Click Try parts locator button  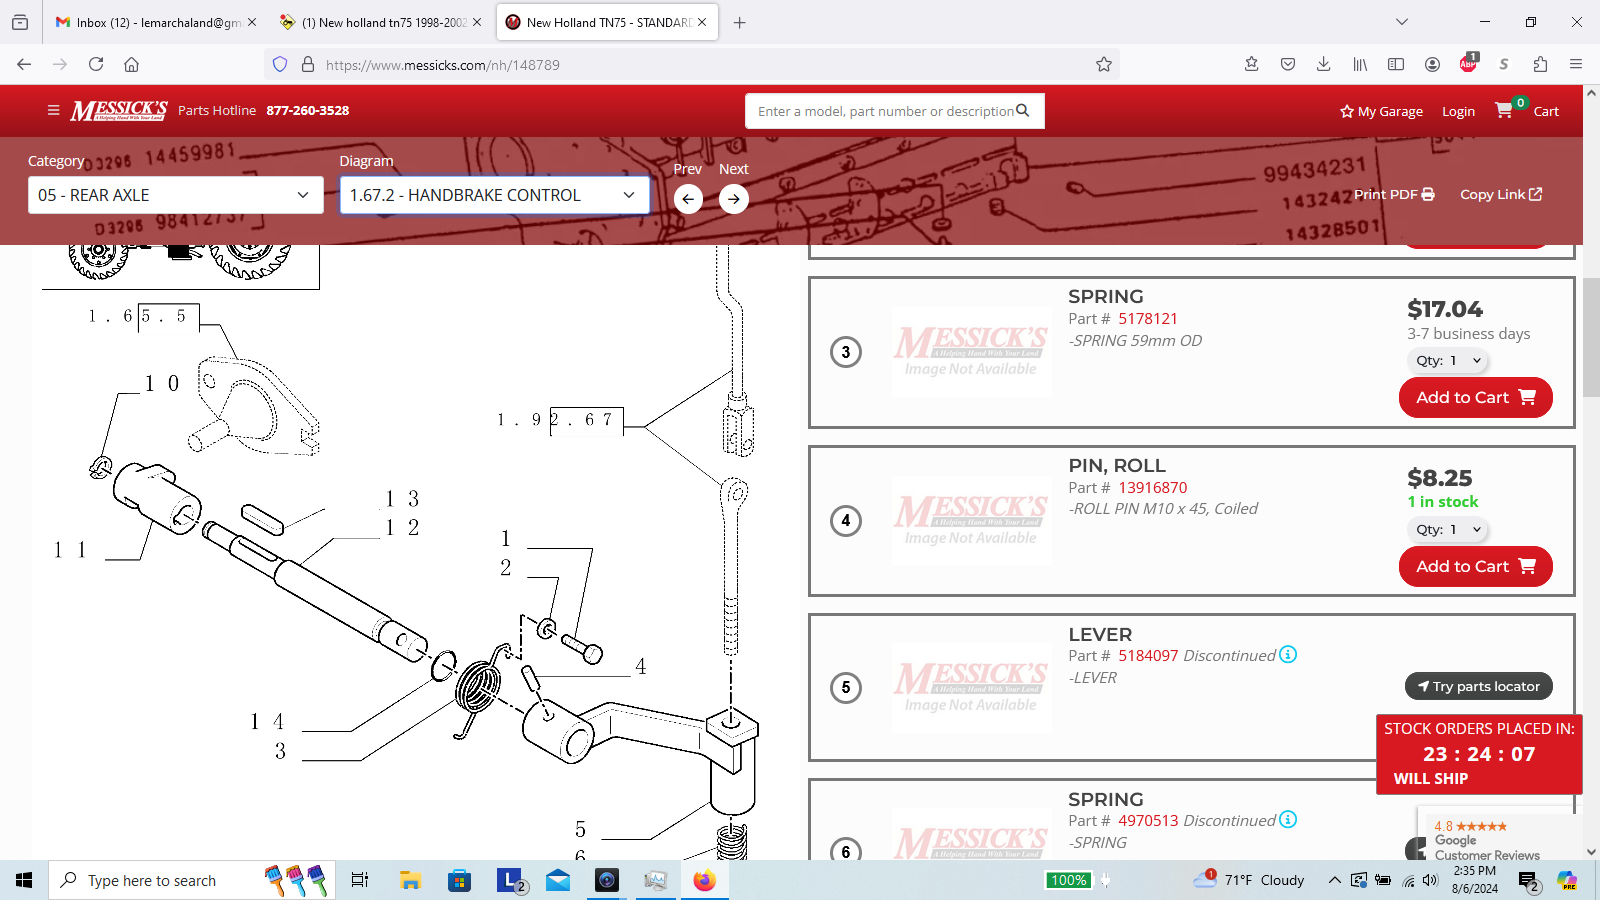tap(1478, 687)
